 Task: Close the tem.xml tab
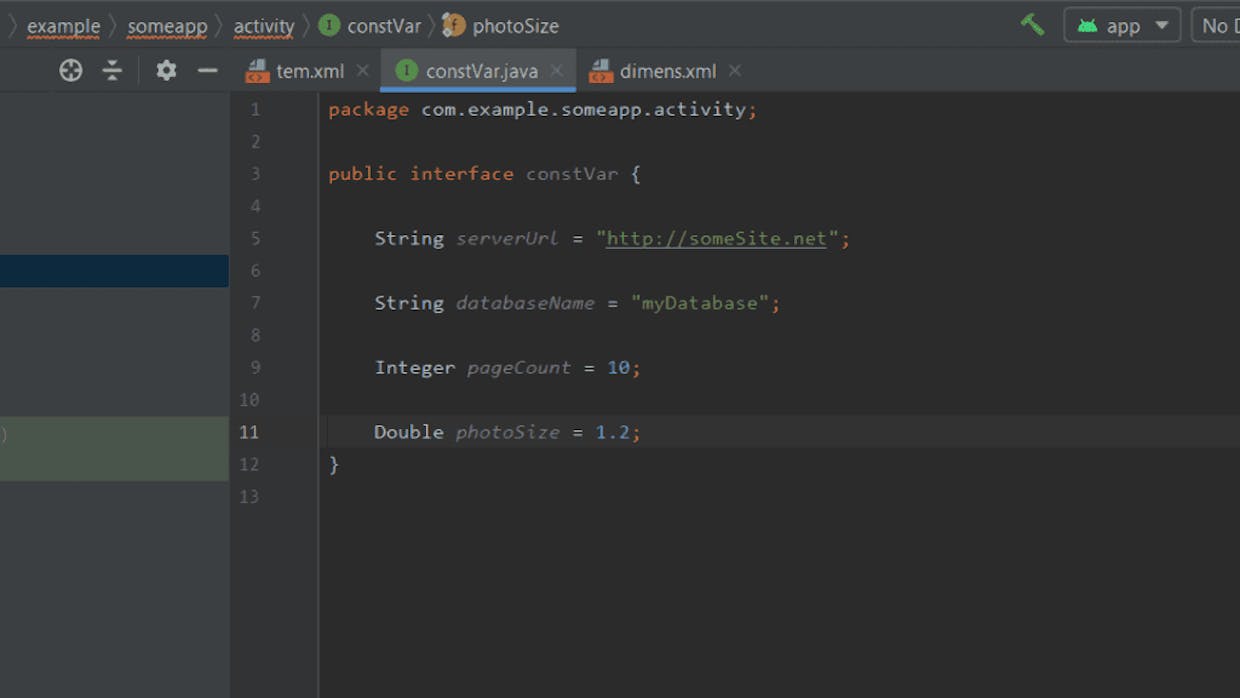(x=363, y=71)
